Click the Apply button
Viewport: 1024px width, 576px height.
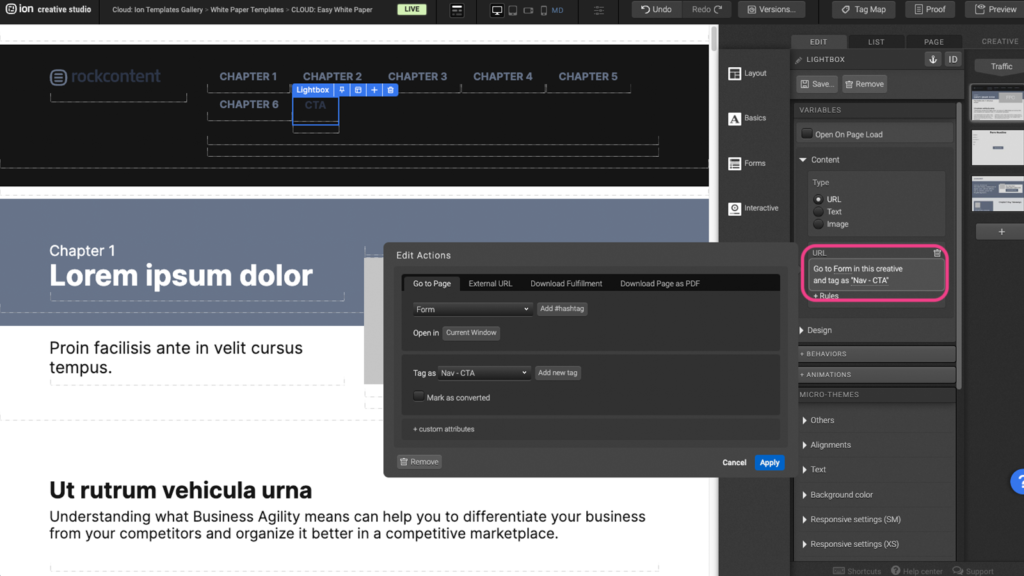click(769, 462)
